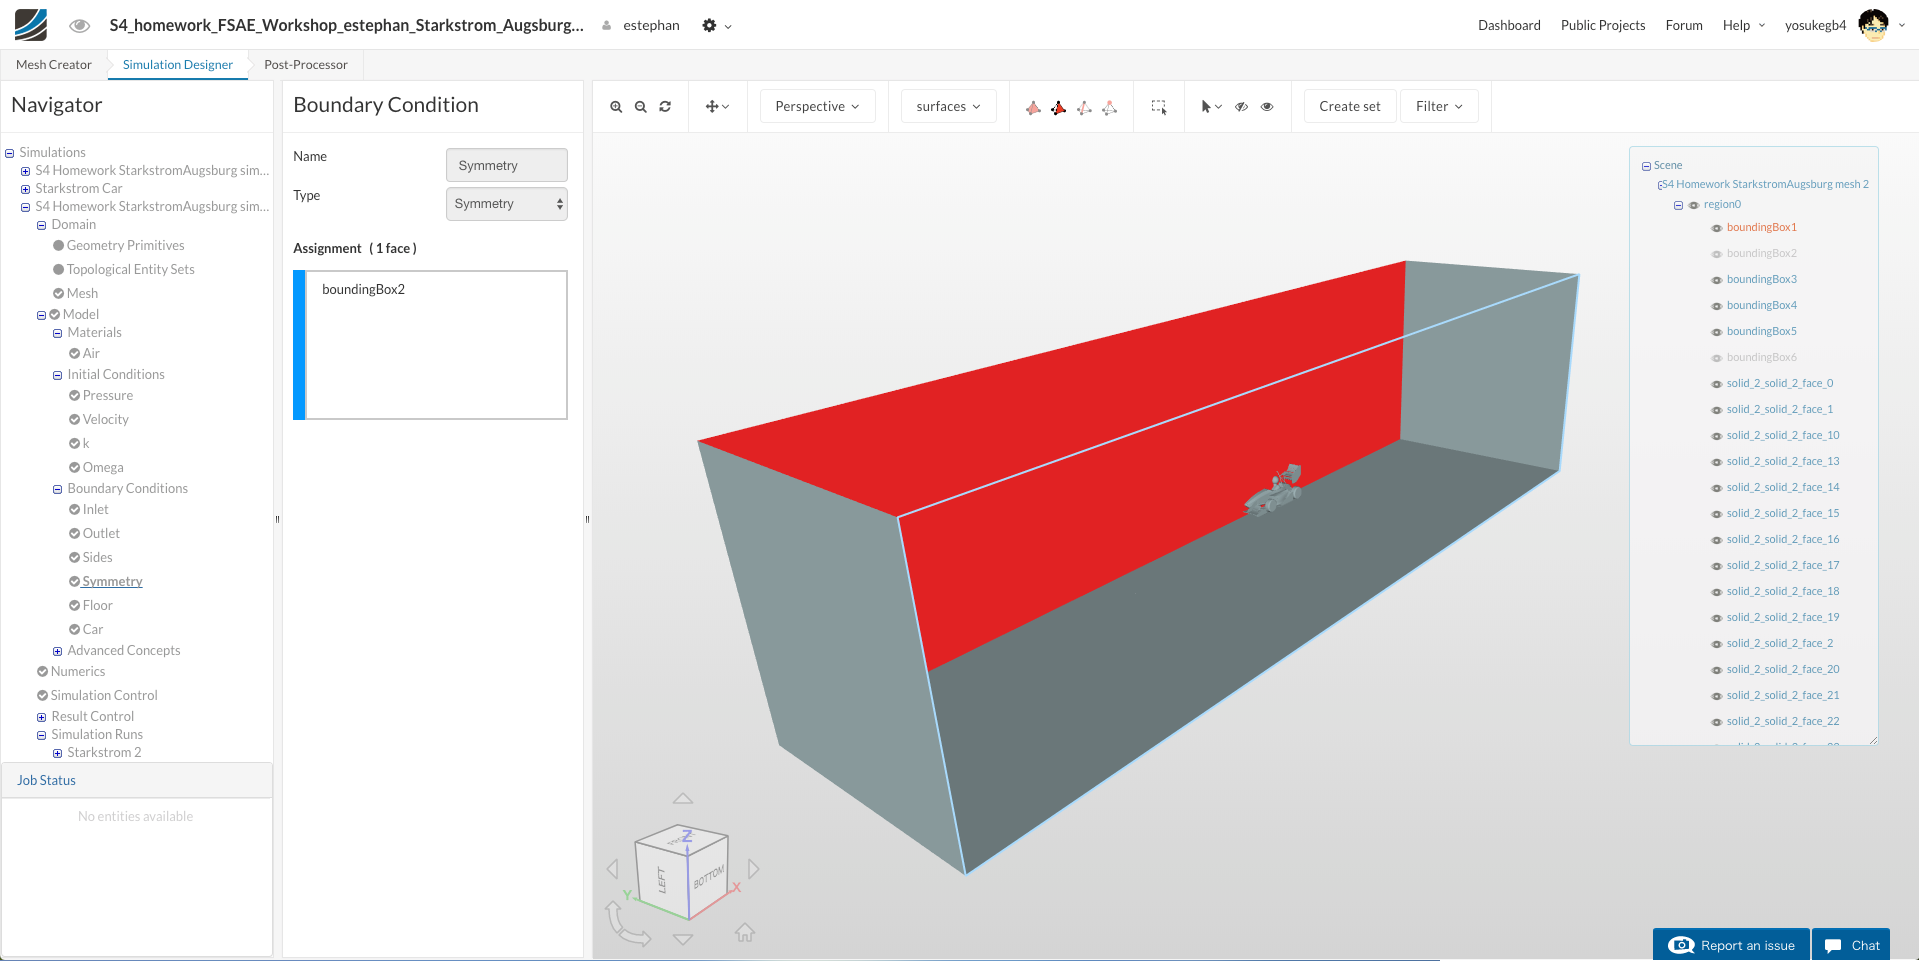Screen dimensions: 1919x961
Task: Reset the viewer with the refresh icon
Action: pos(665,107)
